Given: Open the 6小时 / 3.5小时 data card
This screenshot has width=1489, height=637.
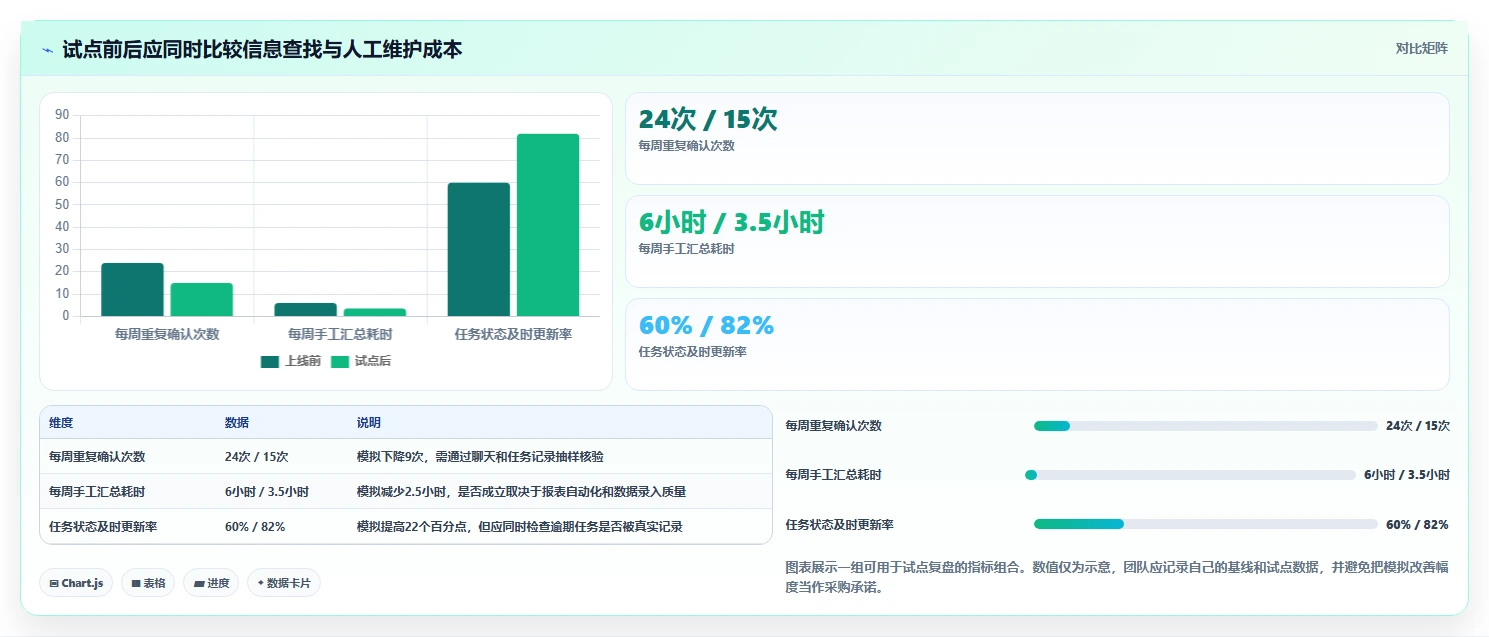Looking at the screenshot, I should 1037,241.
